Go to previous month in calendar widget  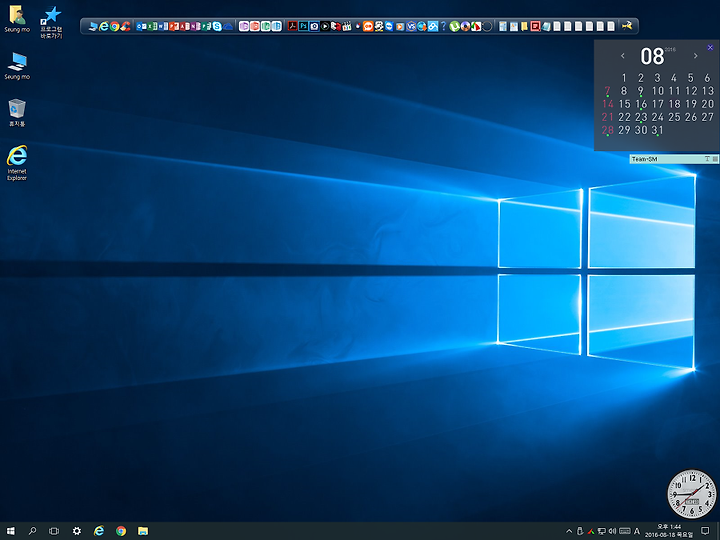click(x=623, y=56)
